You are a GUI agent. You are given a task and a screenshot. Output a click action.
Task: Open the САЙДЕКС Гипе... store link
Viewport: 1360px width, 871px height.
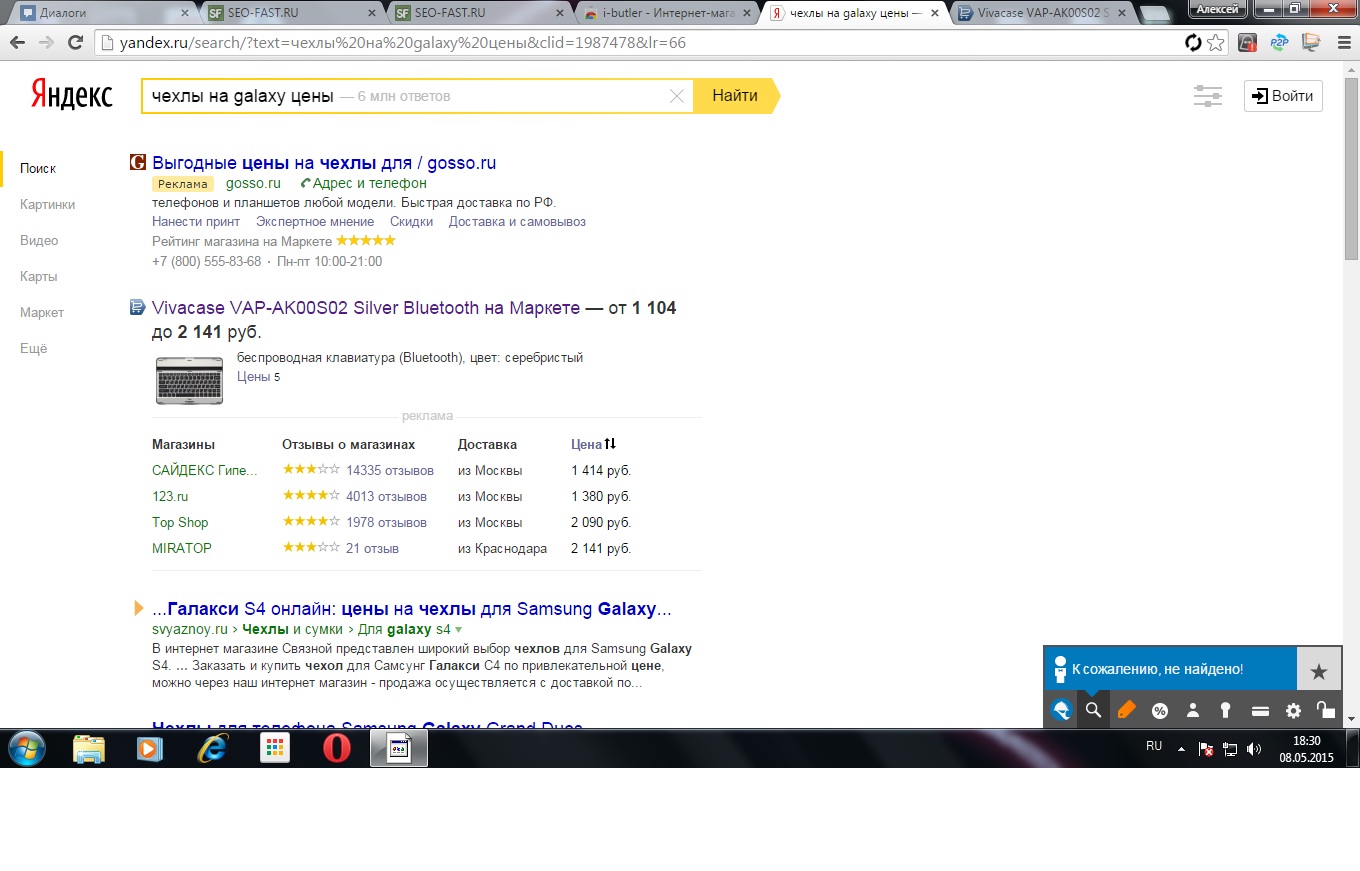point(204,470)
